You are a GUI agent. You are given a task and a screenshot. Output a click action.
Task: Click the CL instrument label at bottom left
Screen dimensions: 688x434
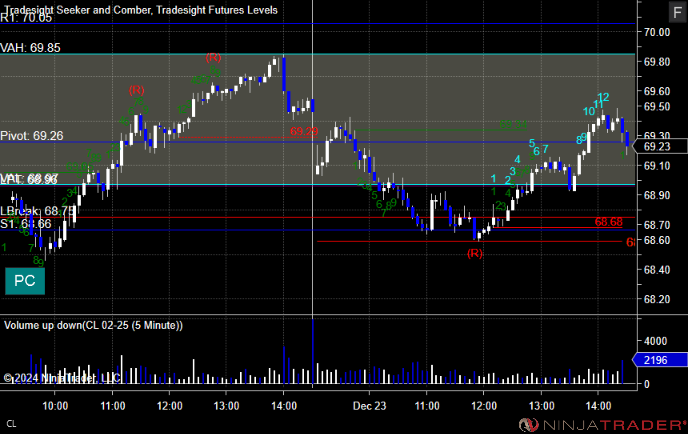[11, 424]
